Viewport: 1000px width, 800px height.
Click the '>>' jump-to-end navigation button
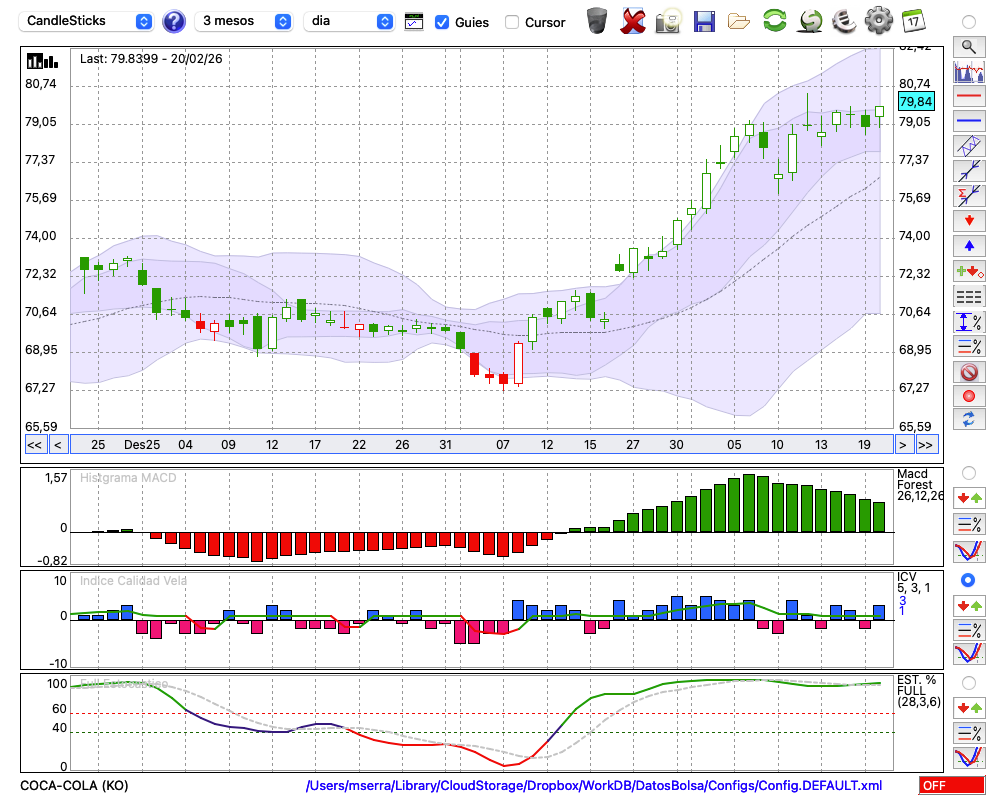coord(926,445)
